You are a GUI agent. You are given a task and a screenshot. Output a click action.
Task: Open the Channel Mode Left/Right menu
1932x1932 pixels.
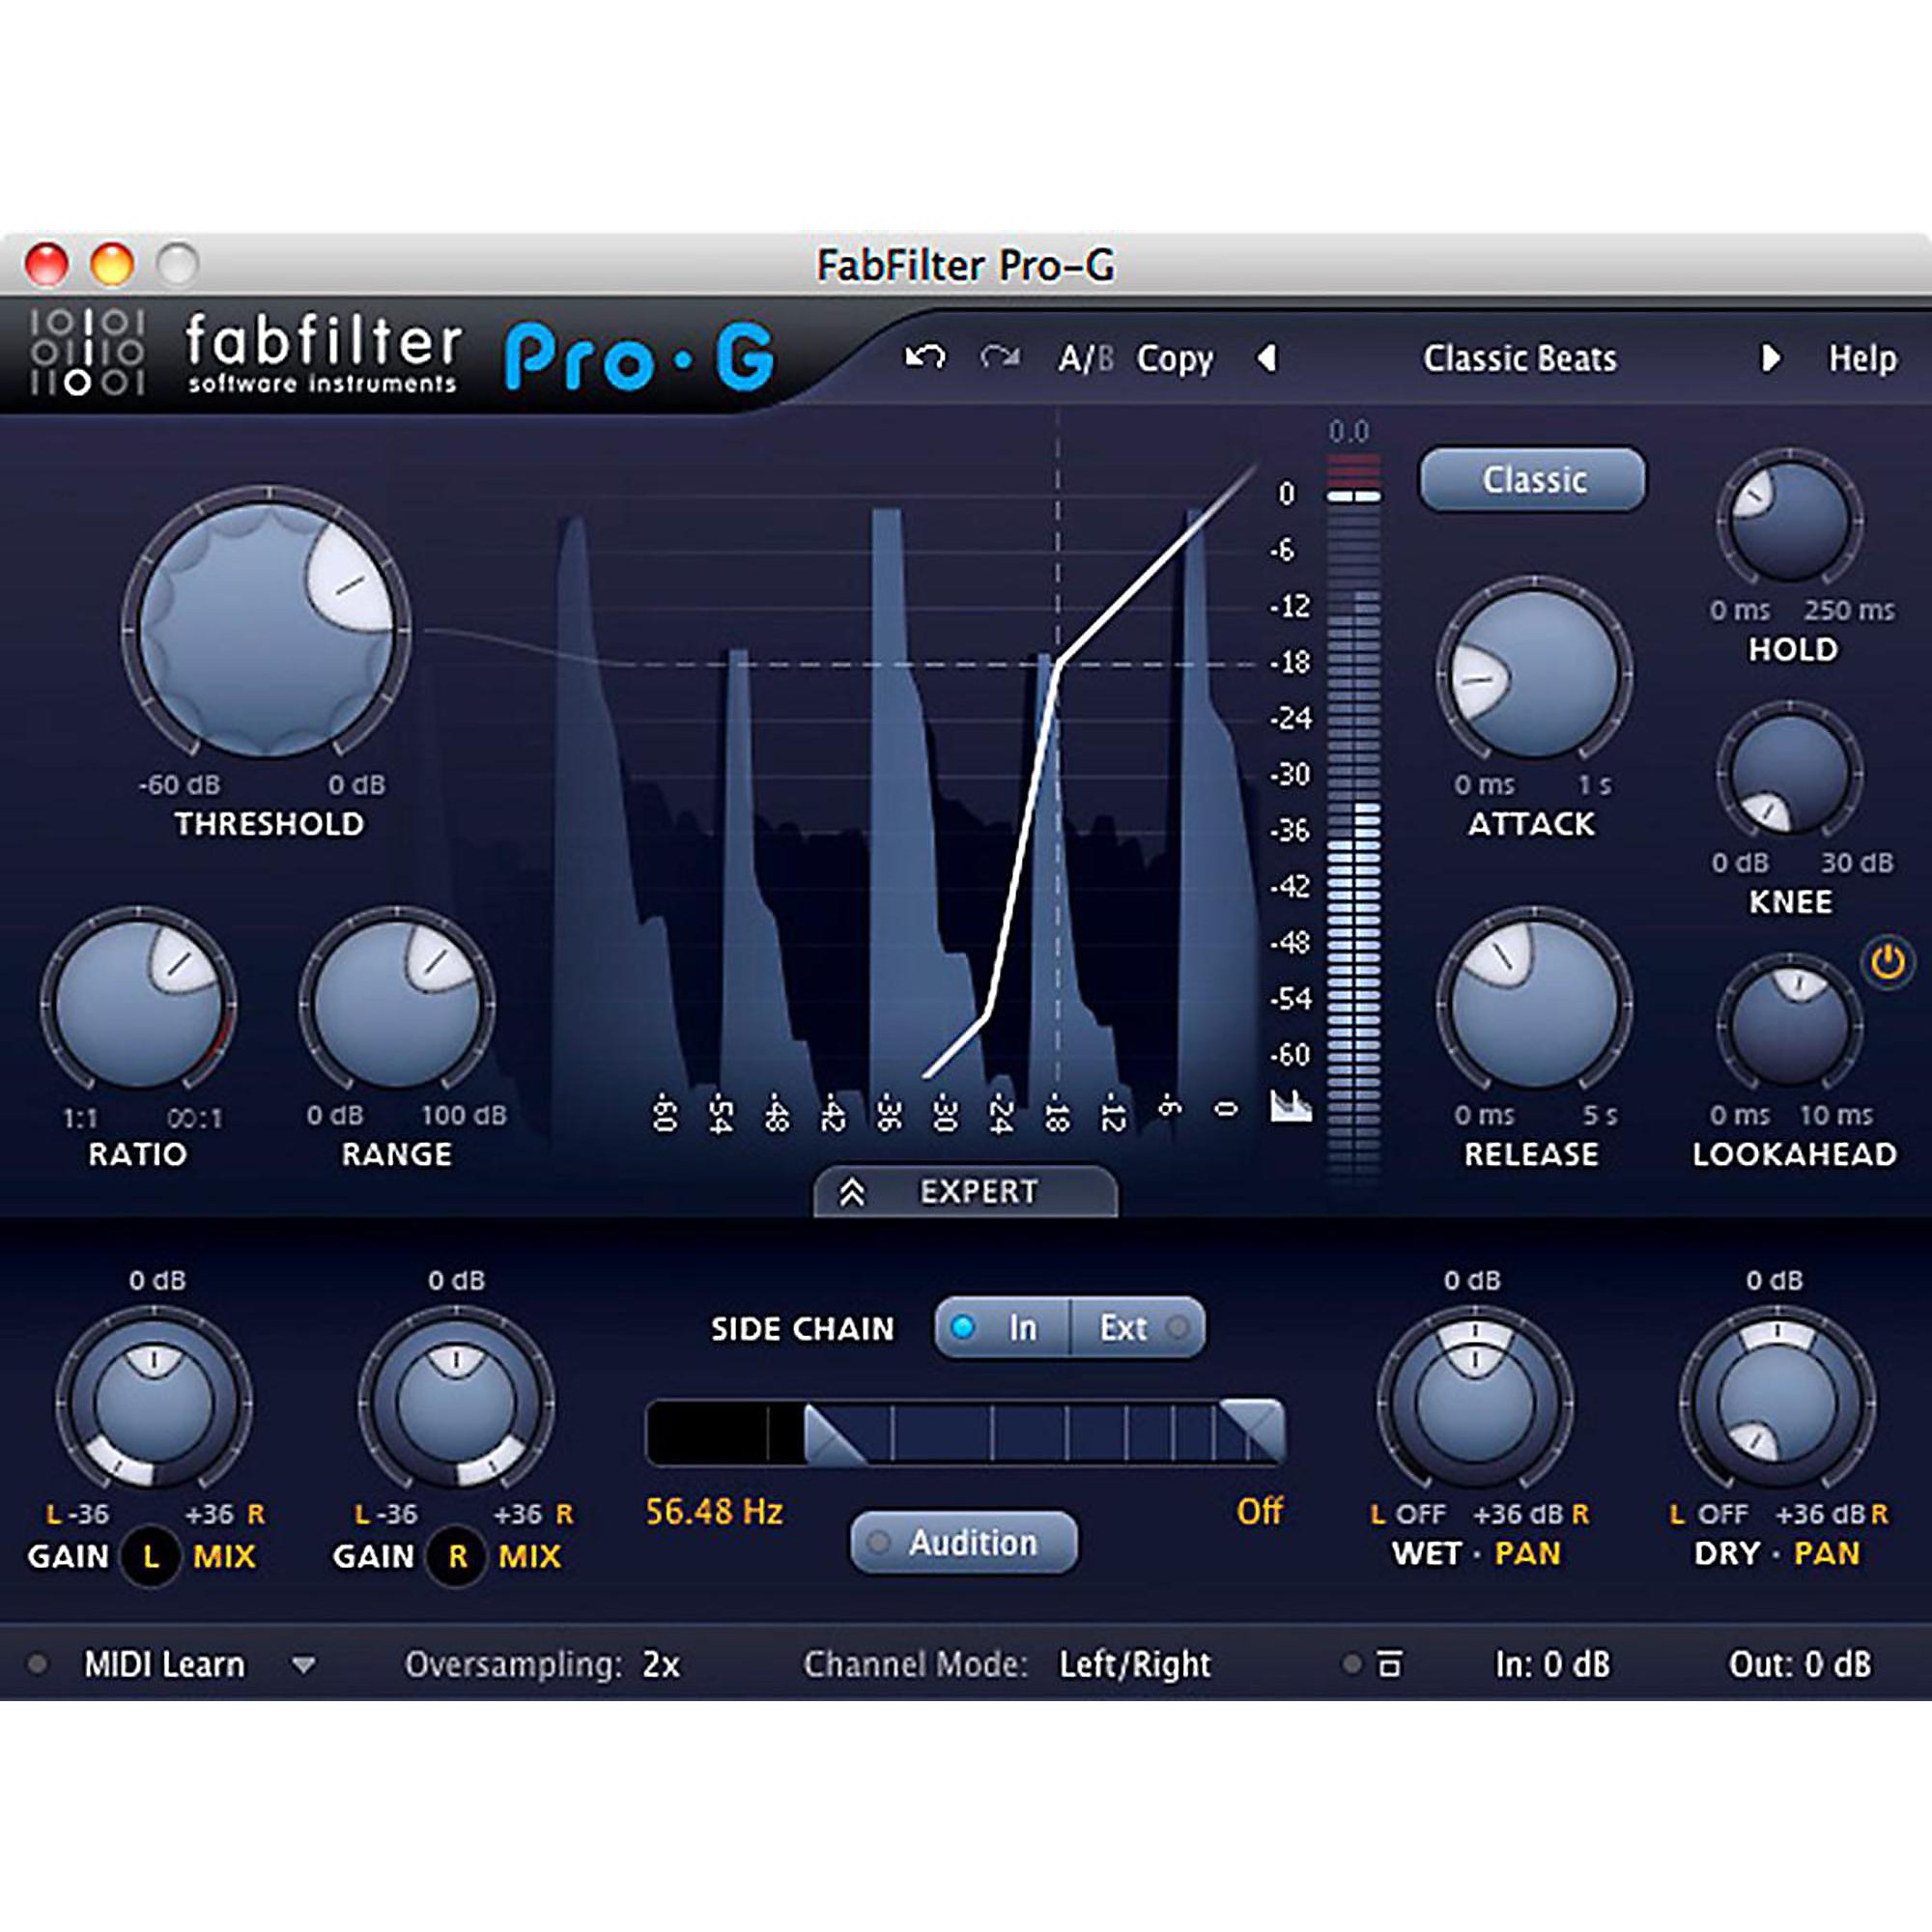(1134, 1665)
